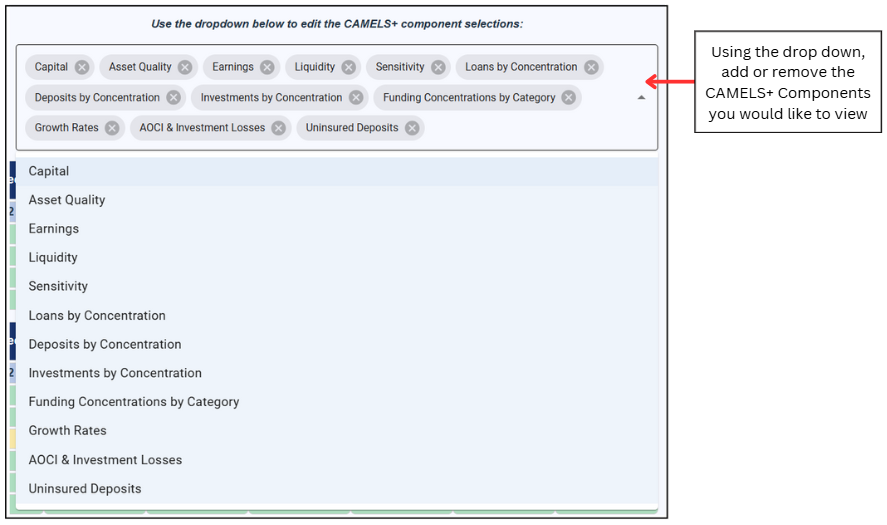
Task: Remove the Asset Quality chip via X
Action: coord(185,67)
